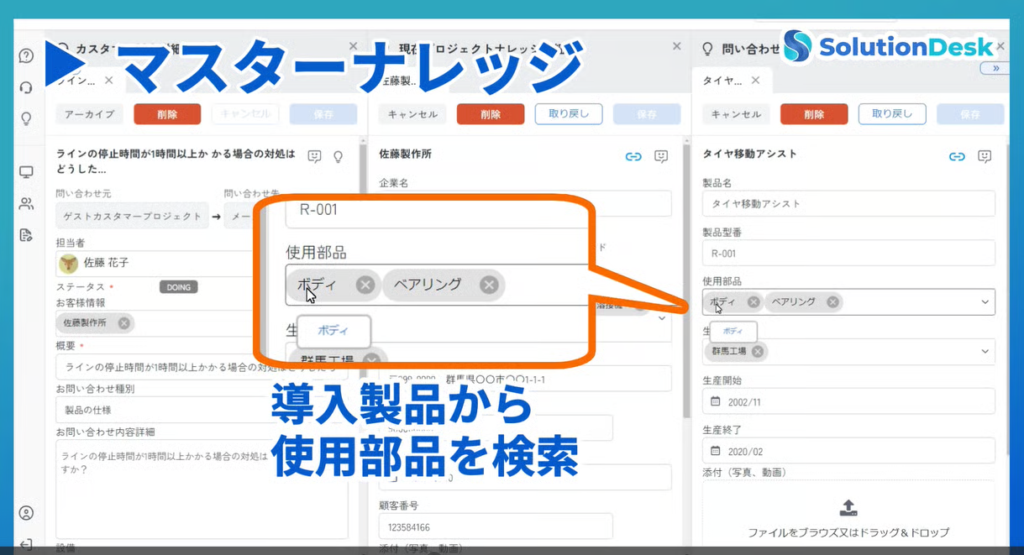Open the monitor icon in left sidebar
The image size is (1024, 555).
[x=26, y=172]
